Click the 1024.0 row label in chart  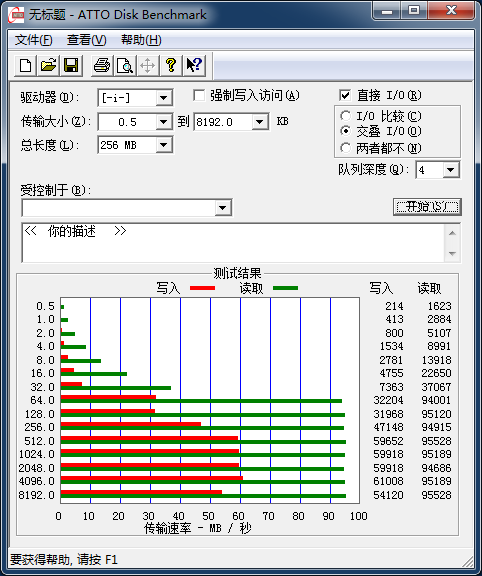36,454
